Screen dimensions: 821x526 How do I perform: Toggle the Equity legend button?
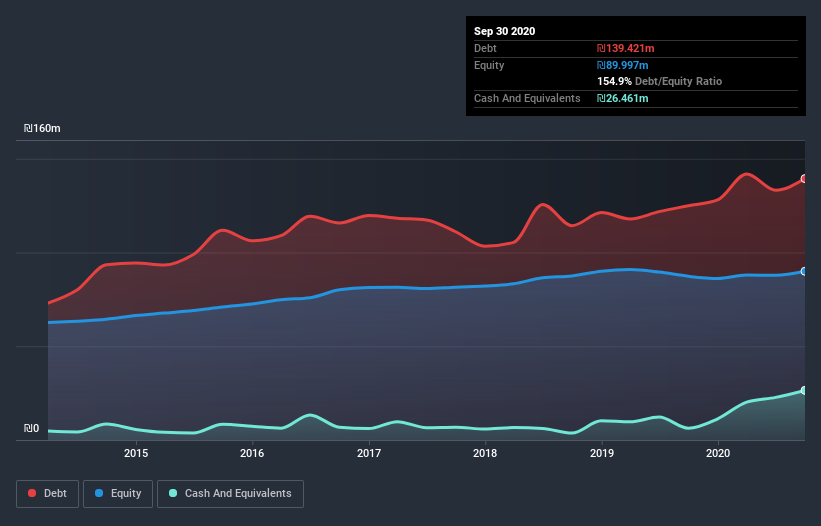point(118,494)
